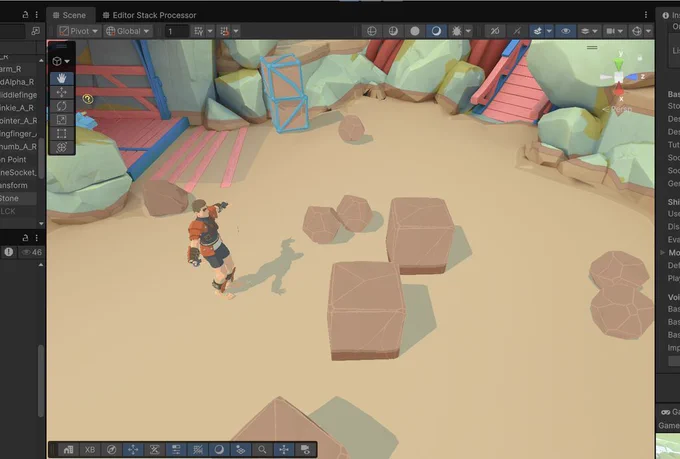
Task: Toggle lower-left panel lock icon
Action: click(x=25, y=238)
